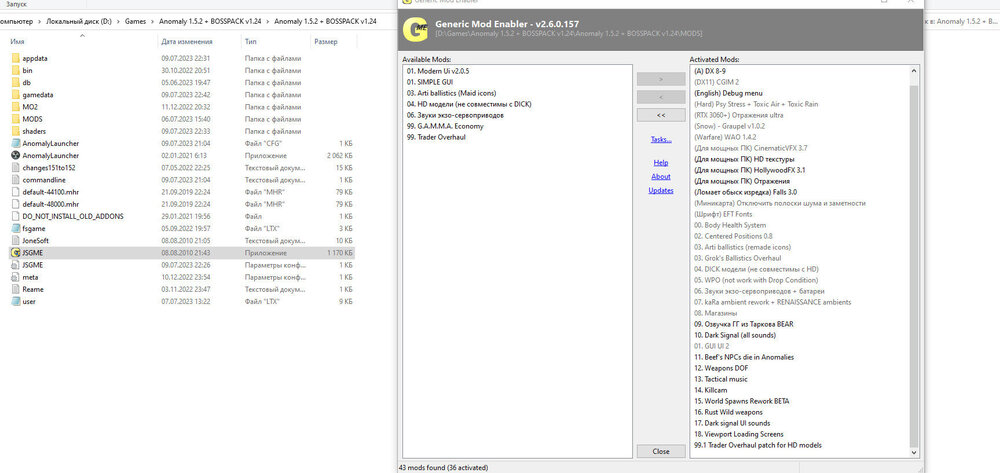Screen dimensions: 1000x473
Task: Select 99. Trader Overhaul available mod
Action: (436, 137)
